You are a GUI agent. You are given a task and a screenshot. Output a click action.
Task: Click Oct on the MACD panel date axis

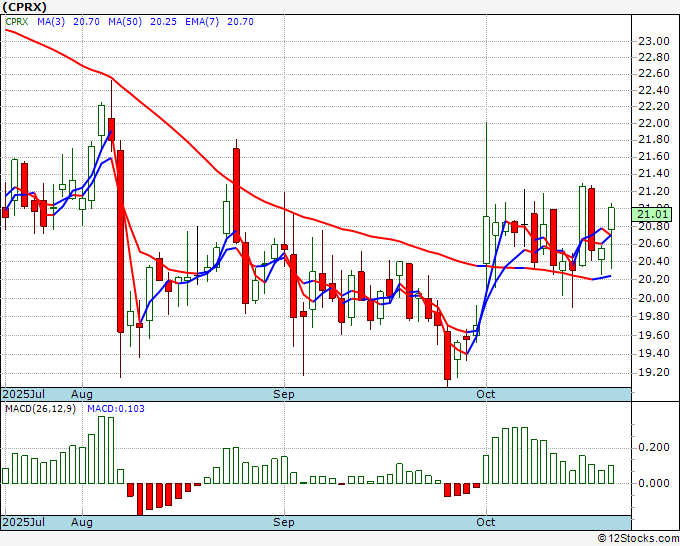click(486, 522)
